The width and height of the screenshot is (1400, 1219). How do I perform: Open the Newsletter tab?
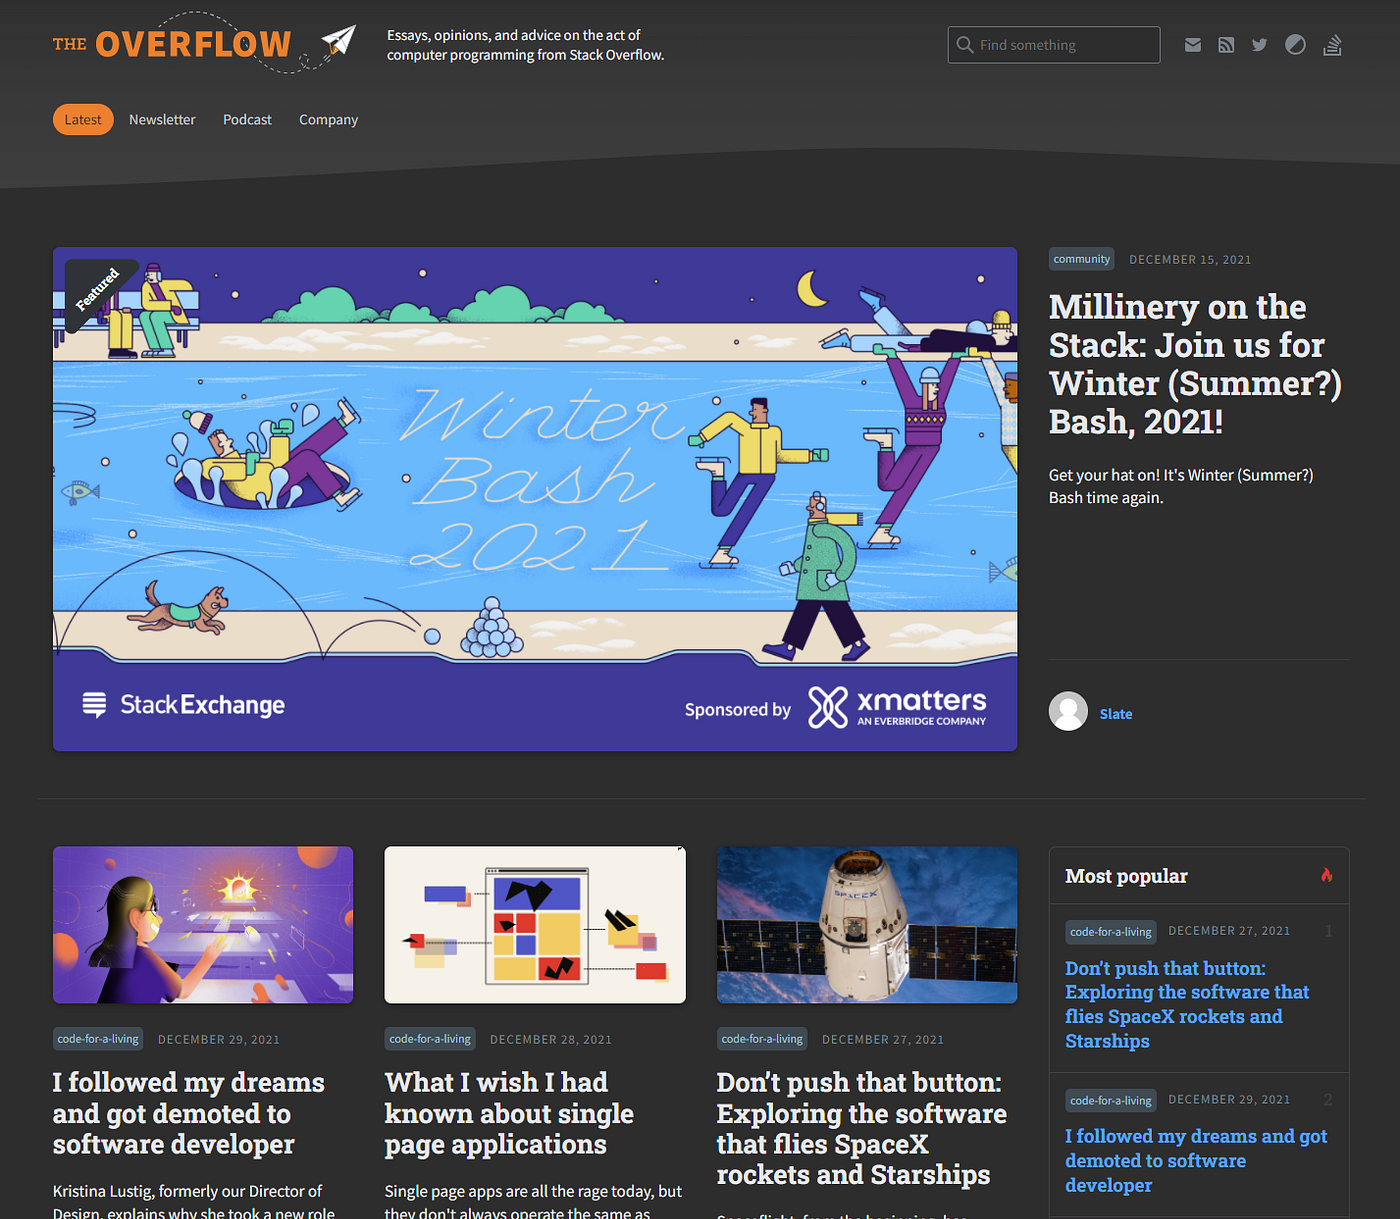(x=162, y=120)
